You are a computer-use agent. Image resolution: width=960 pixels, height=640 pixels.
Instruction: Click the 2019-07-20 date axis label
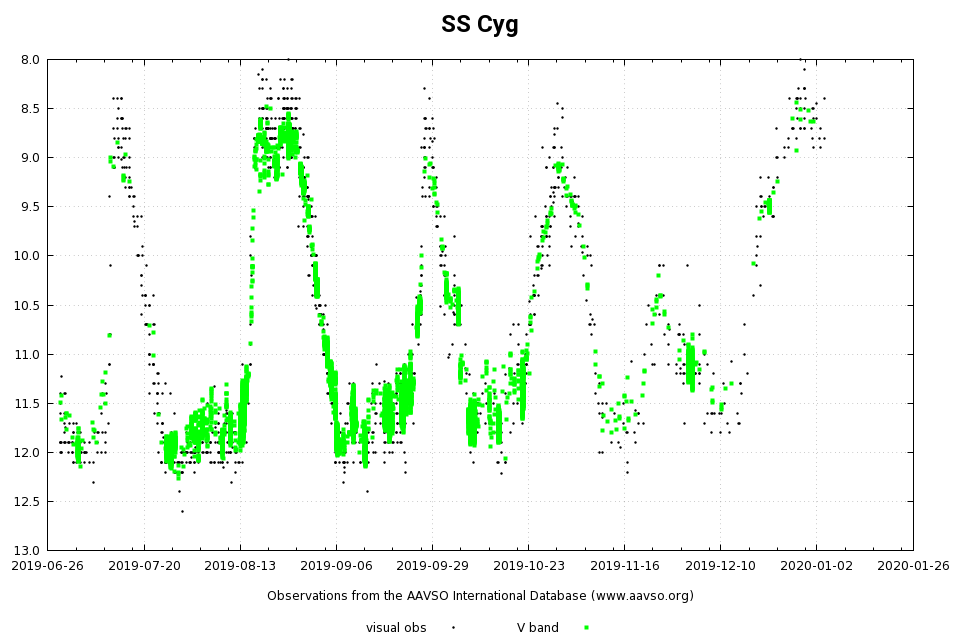coord(144,565)
